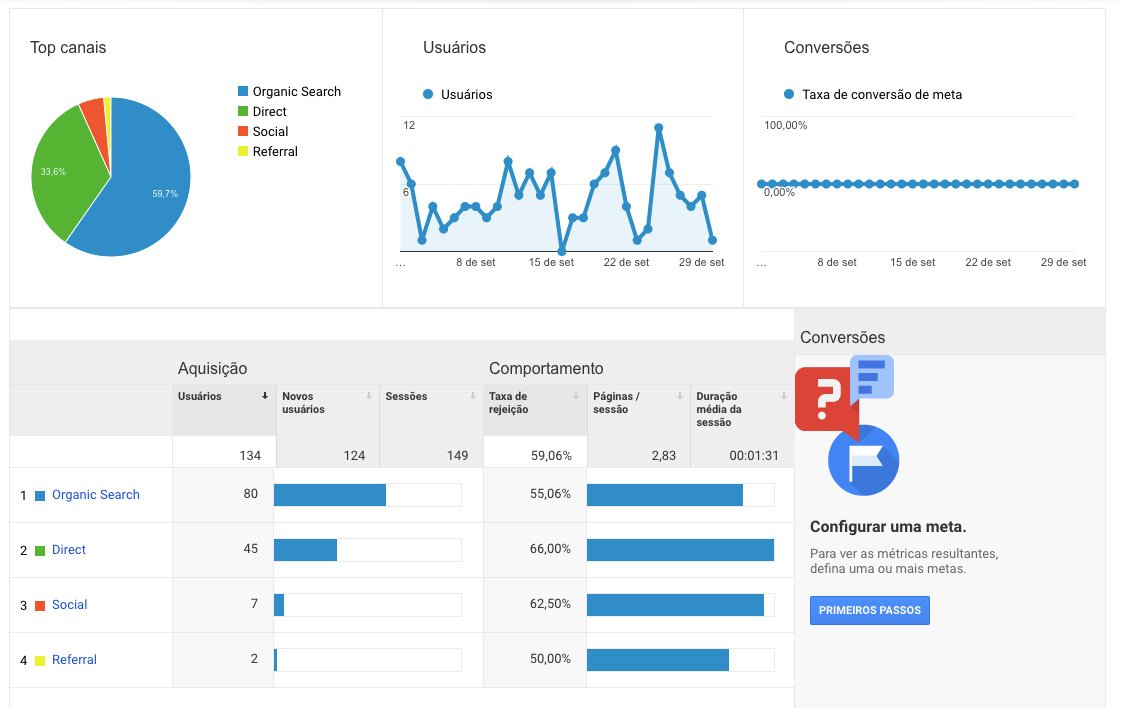Click the Novos usuários column header

pos(327,410)
